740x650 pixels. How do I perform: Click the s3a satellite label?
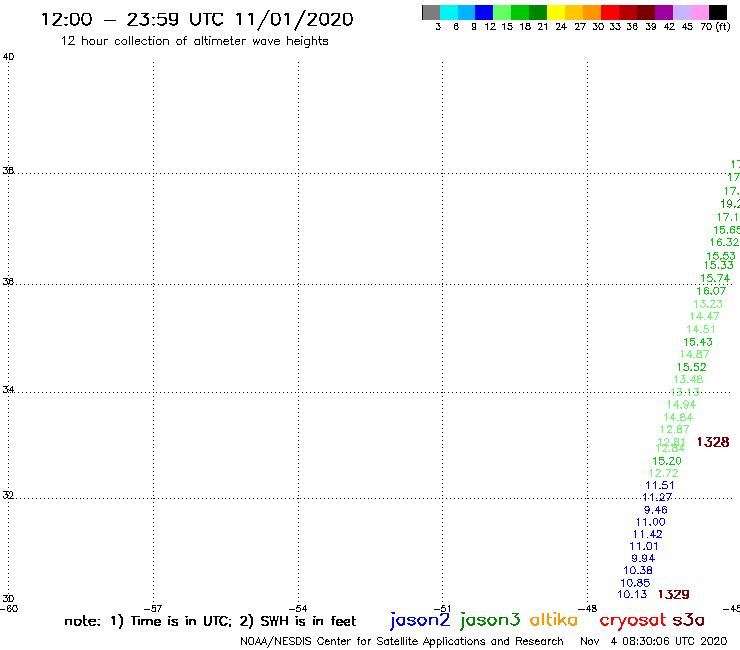[688, 621]
